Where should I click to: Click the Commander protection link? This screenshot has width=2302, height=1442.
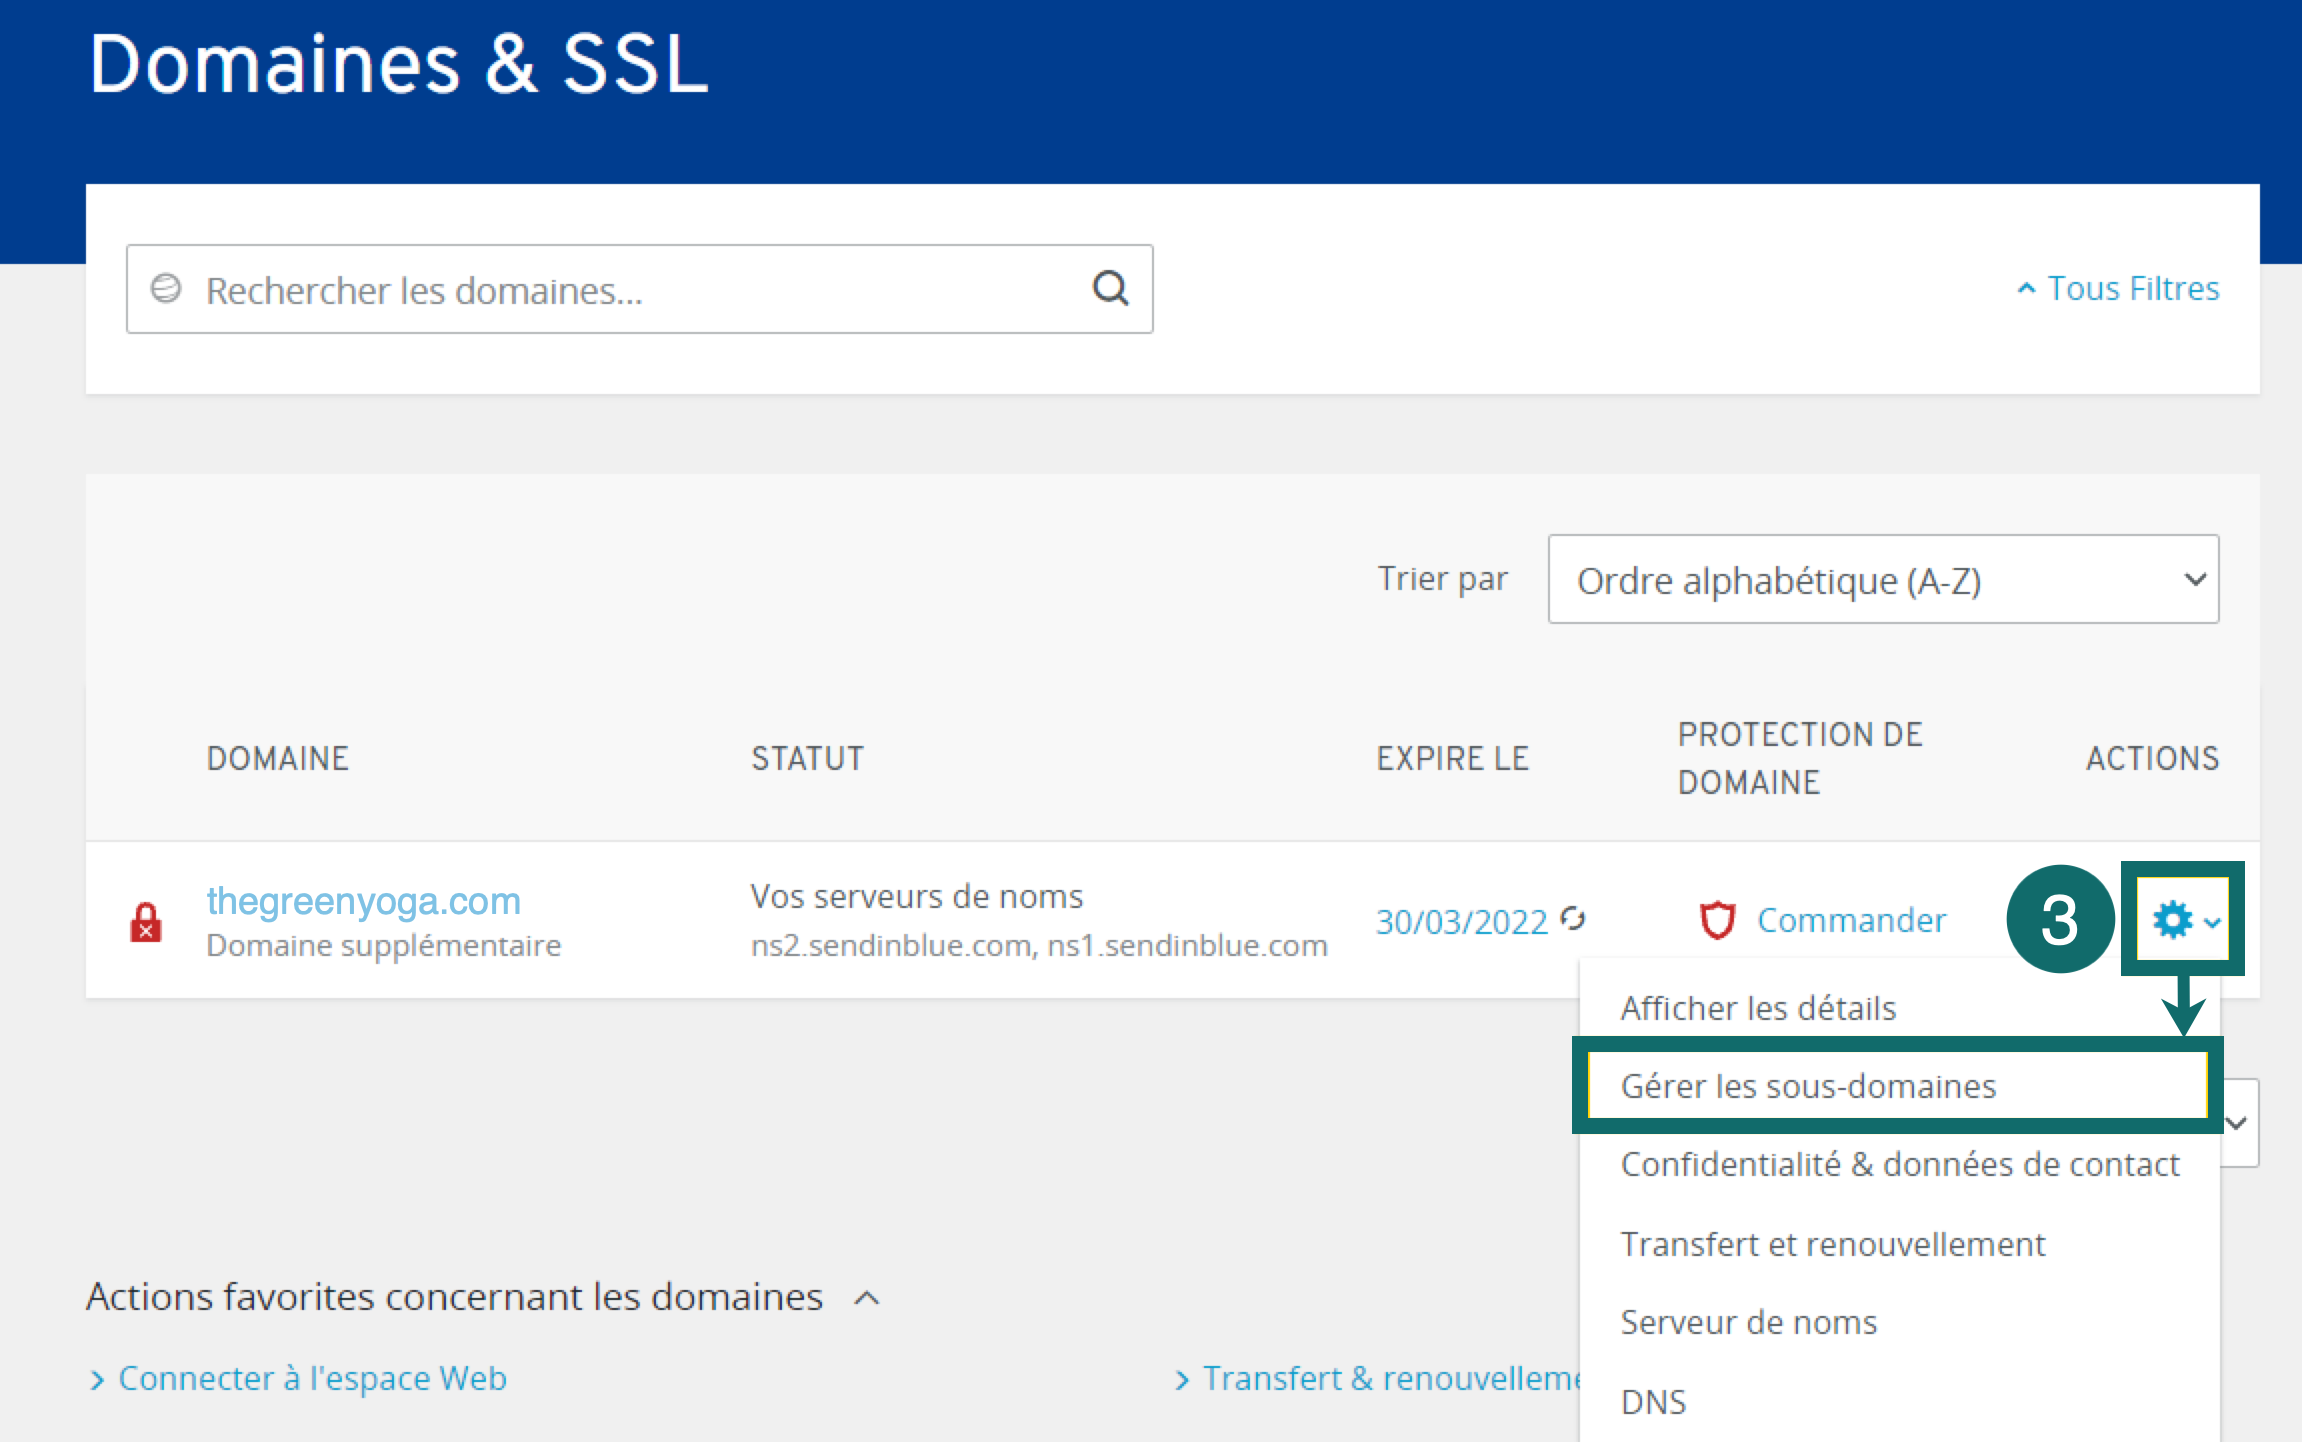coord(1851,920)
